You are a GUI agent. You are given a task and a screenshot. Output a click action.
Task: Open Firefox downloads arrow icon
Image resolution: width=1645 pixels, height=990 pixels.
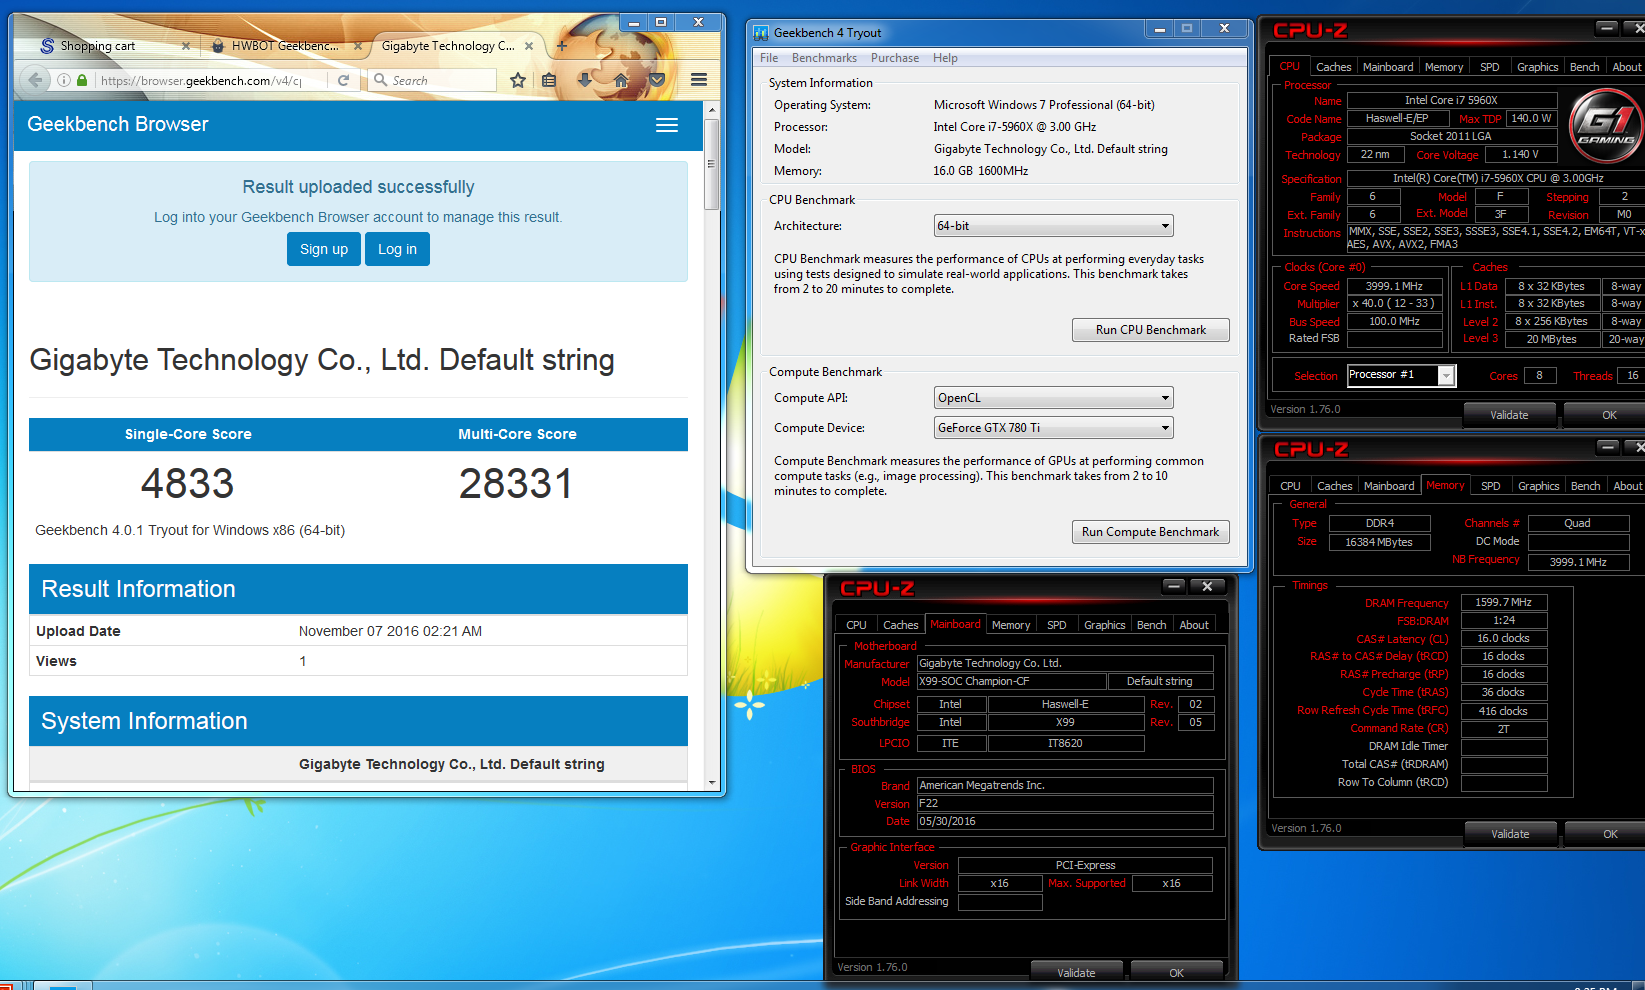point(585,80)
